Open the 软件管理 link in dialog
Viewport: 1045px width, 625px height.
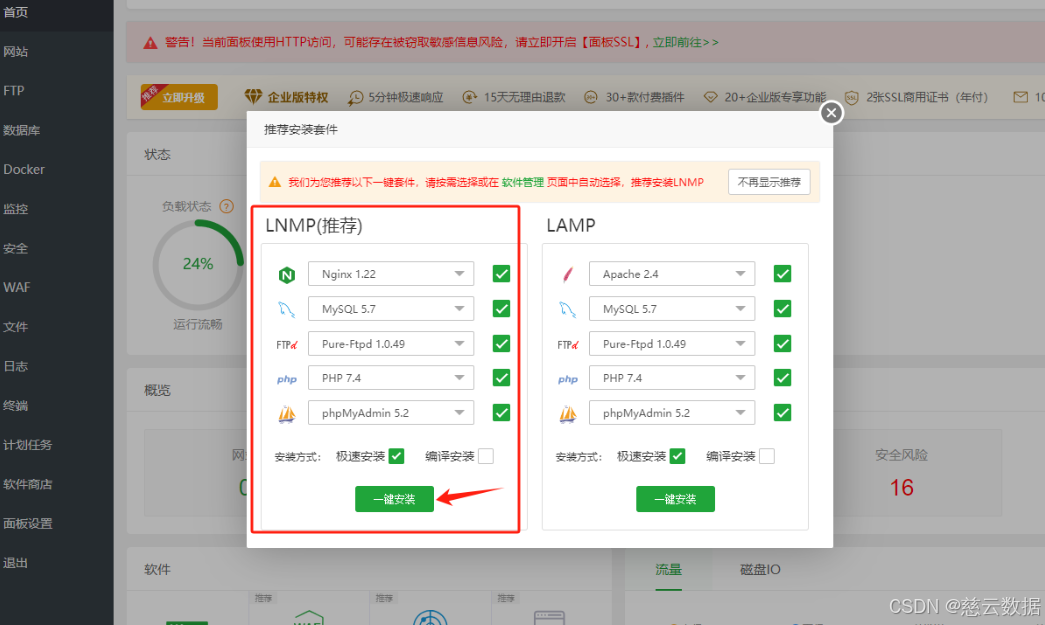point(522,182)
